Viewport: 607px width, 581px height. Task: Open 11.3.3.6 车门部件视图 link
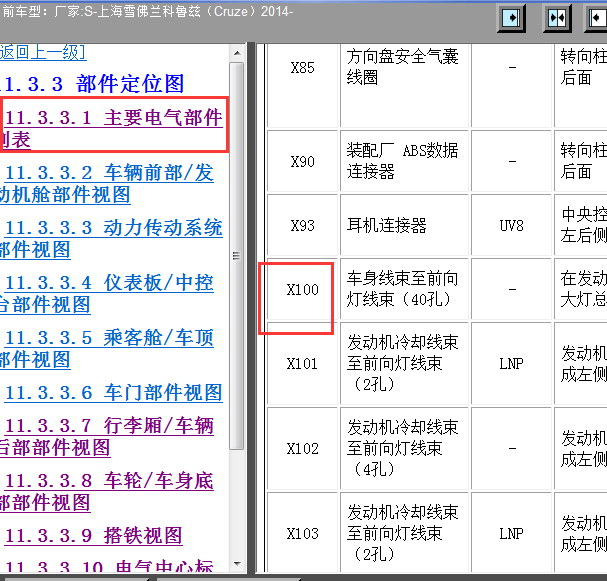pyautogui.click(x=113, y=392)
